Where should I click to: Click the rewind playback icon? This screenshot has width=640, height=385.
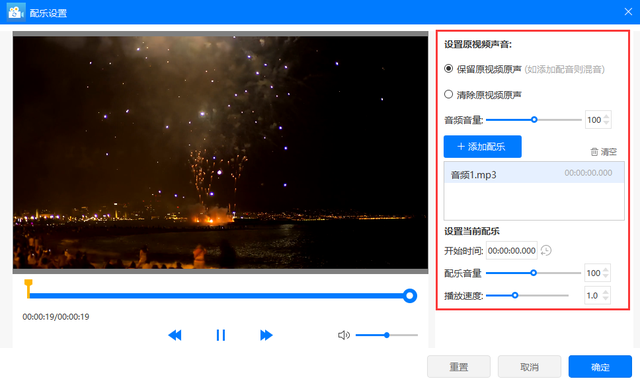point(175,335)
